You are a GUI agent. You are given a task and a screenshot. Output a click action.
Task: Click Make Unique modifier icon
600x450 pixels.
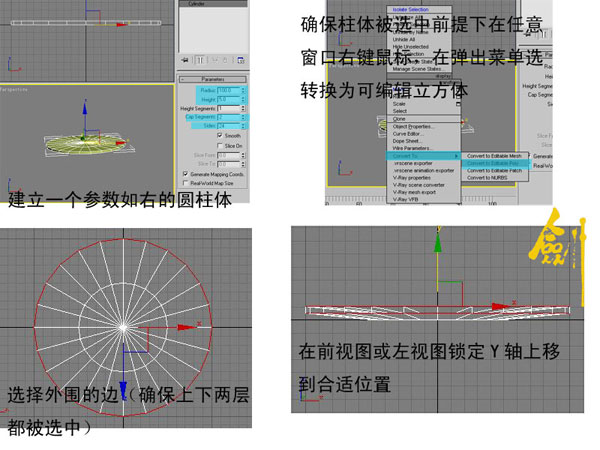[x=216, y=60]
